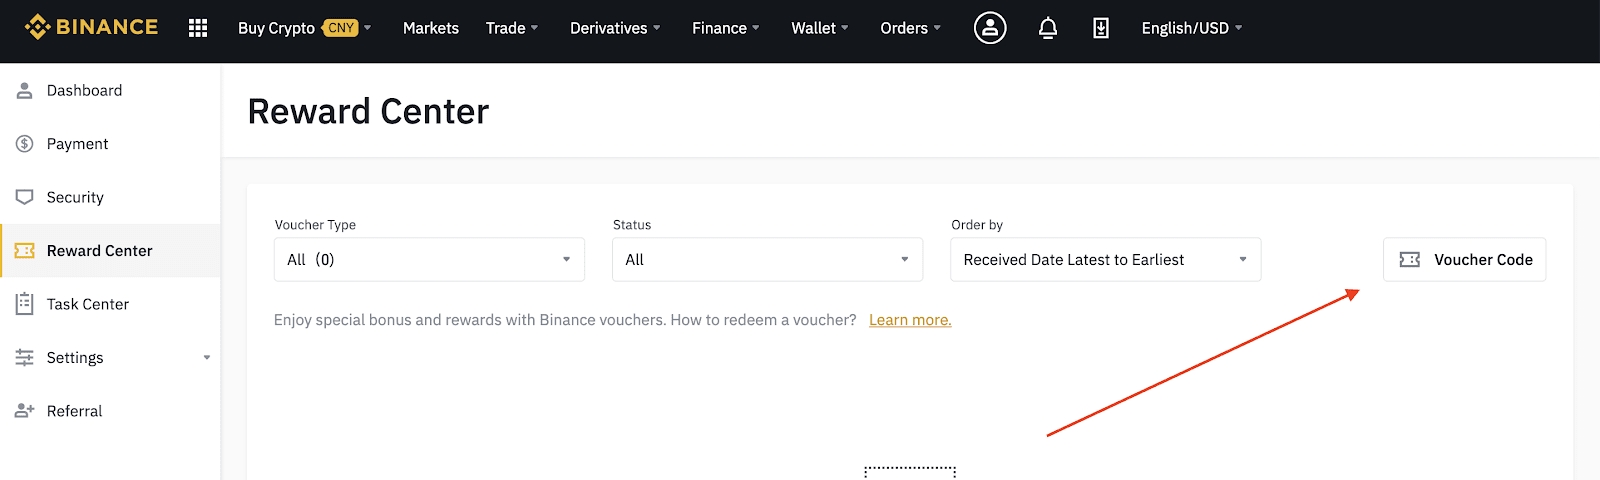Click the Binance logo
1600x480 pixels.
point(91,28)
